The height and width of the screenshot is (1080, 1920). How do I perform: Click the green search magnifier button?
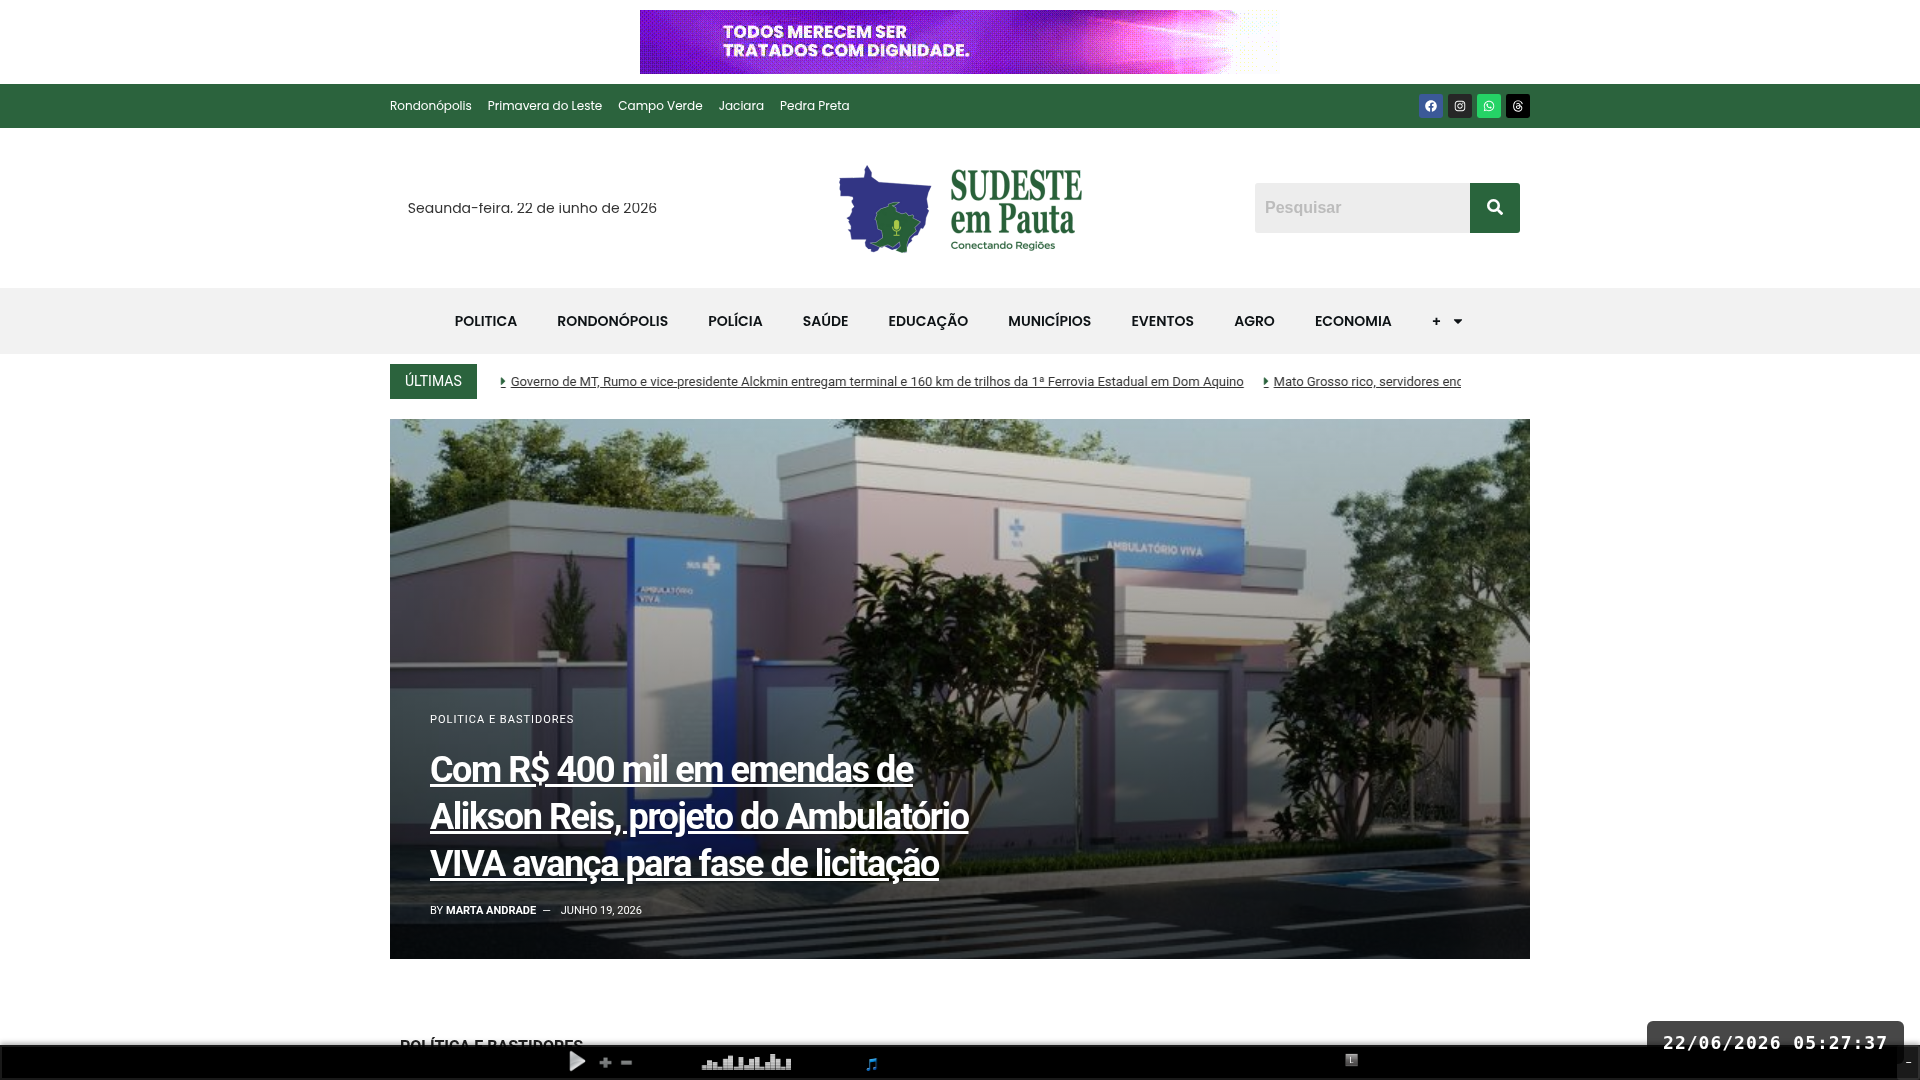[1495, 208]
